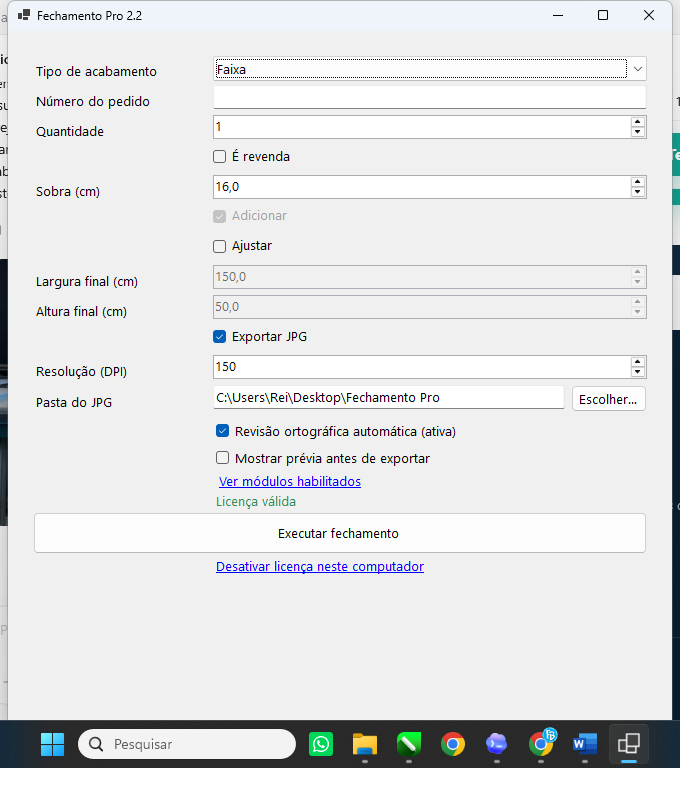Increase Quantidade with the up arrow
Image resolution: width=680 pixels, height=788 pixels.
coord(637,122)
